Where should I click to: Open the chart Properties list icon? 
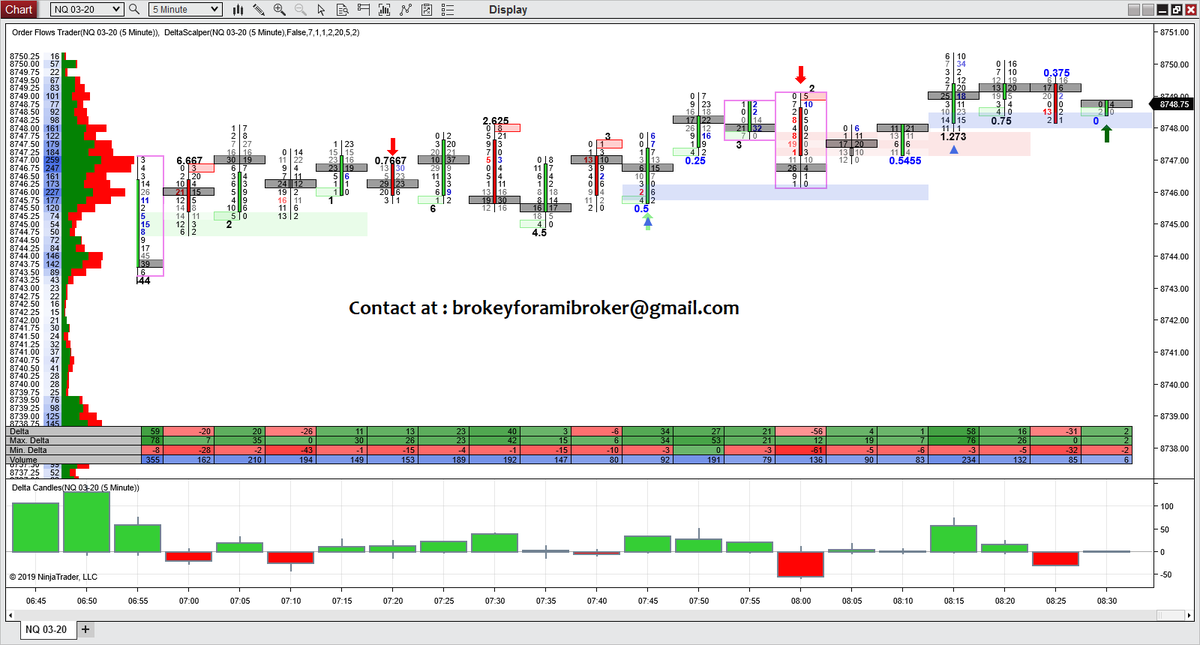point(448,10)
